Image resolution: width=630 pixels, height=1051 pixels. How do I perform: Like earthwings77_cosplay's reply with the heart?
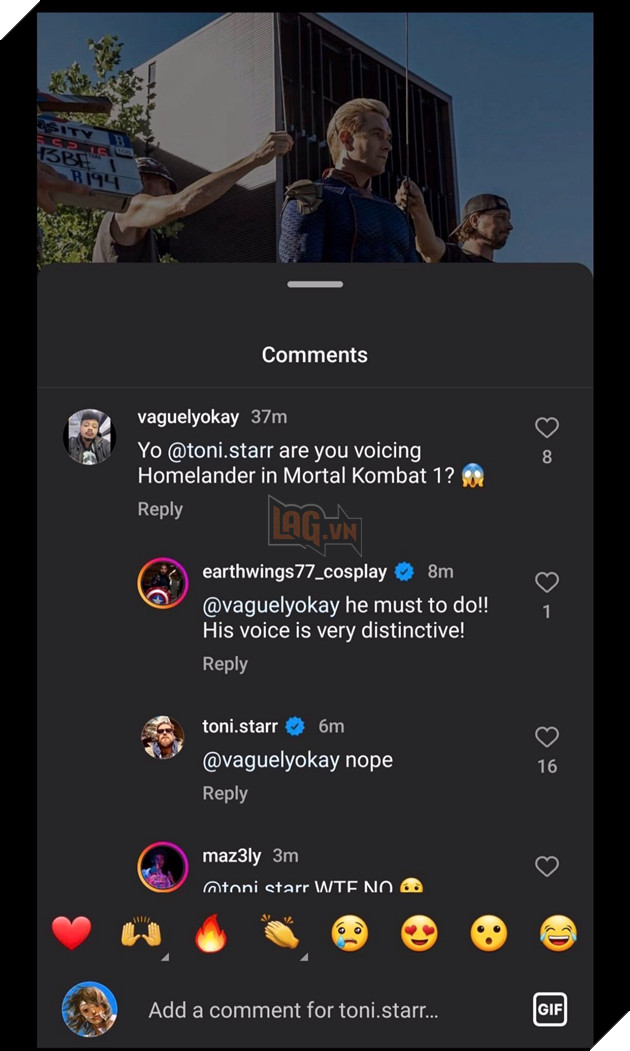pyautogui.click(x=546, y=582)
